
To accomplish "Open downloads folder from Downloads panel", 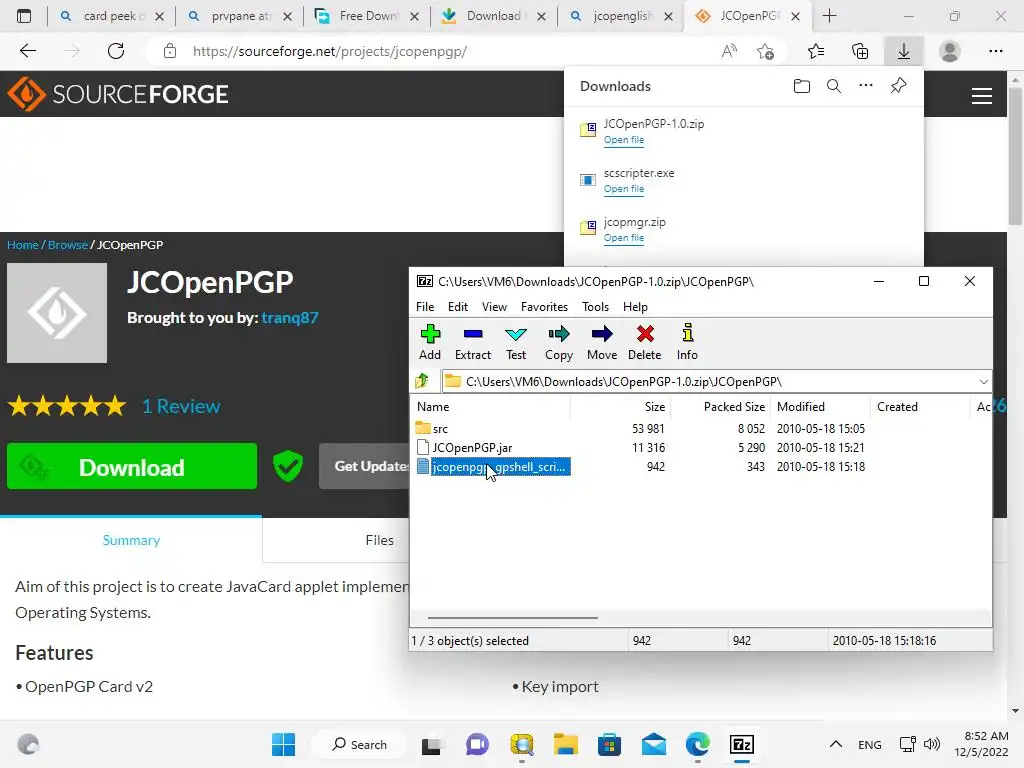I will coord(801,86).
